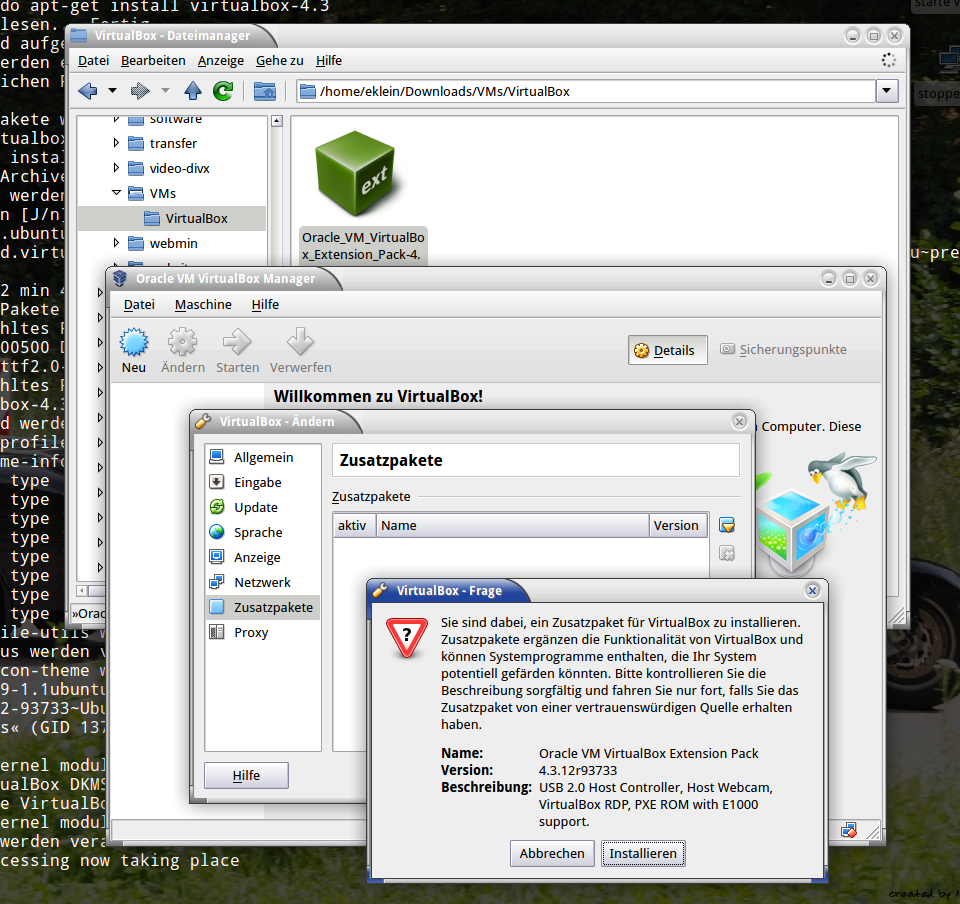Collapse the VMs folder tree node
This screenshot has height=904, width=960.
point(116,193)
